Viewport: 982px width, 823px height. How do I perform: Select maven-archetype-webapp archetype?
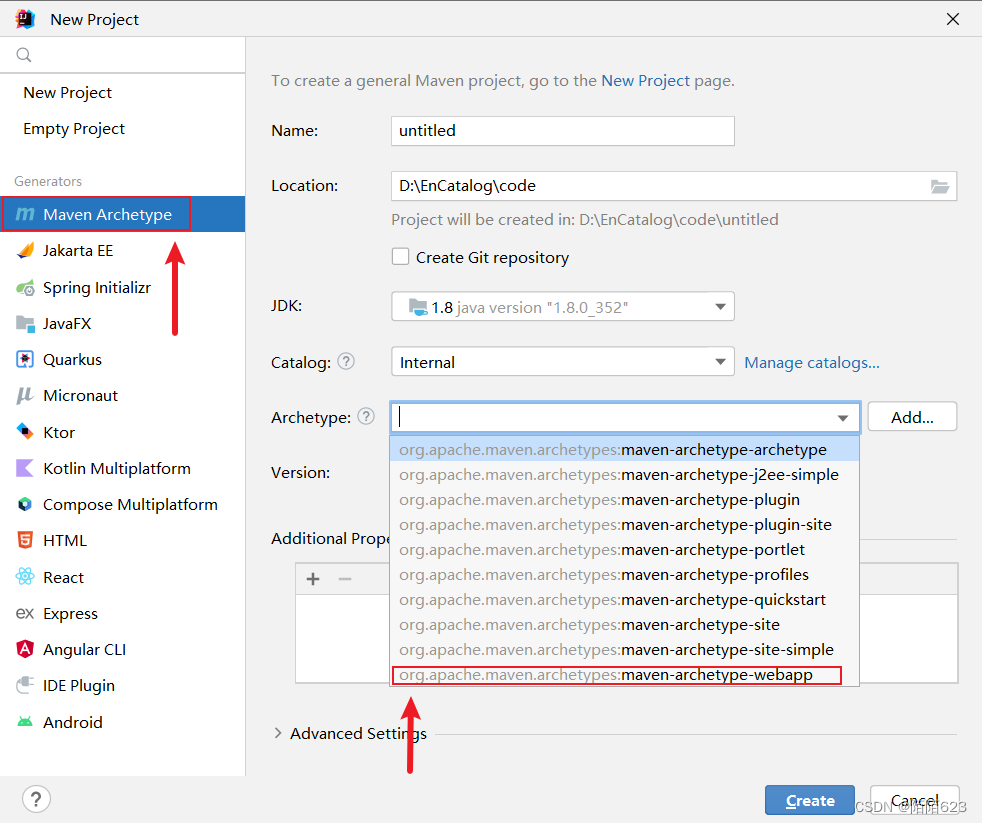coord(624,675)
